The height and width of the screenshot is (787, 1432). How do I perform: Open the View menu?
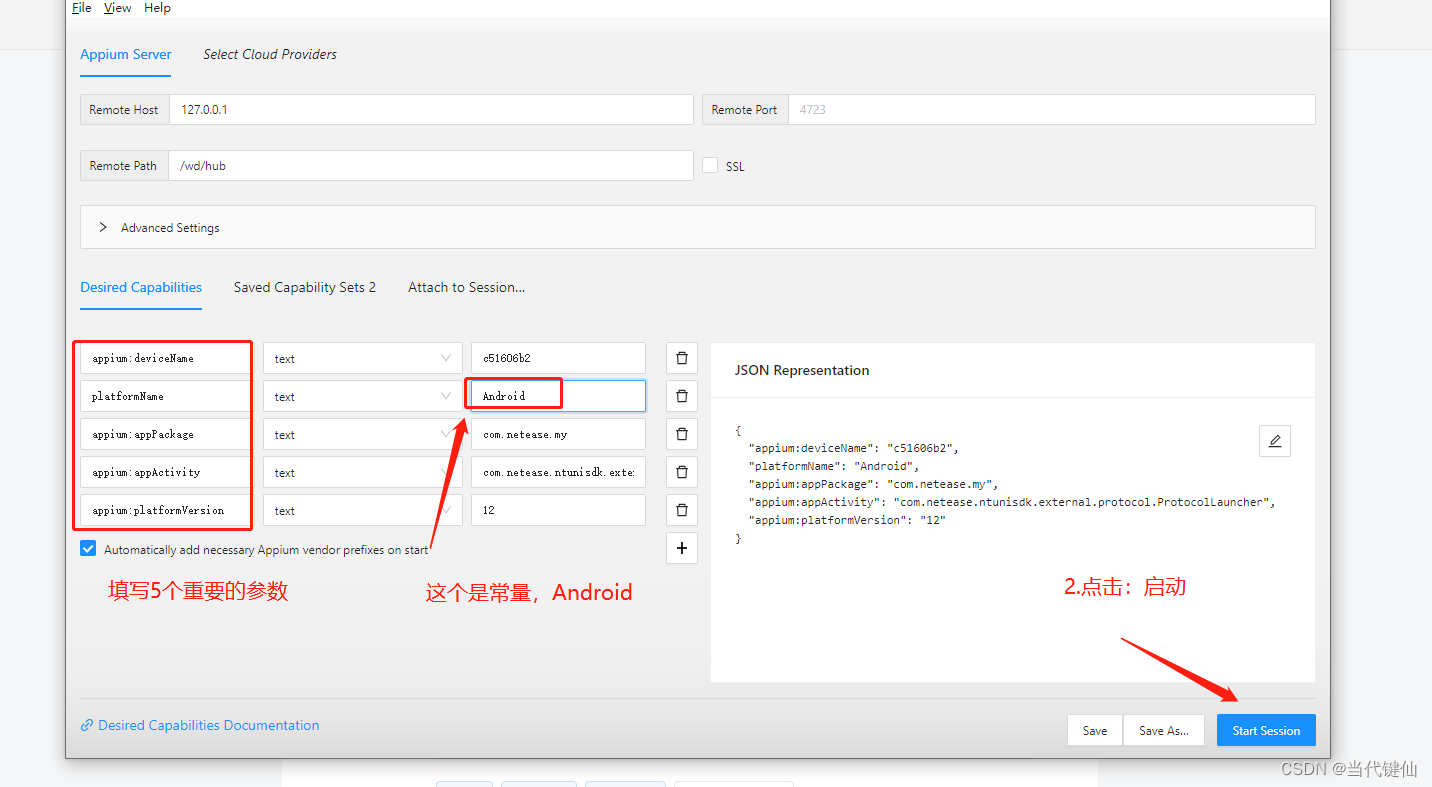pos(117,8)
